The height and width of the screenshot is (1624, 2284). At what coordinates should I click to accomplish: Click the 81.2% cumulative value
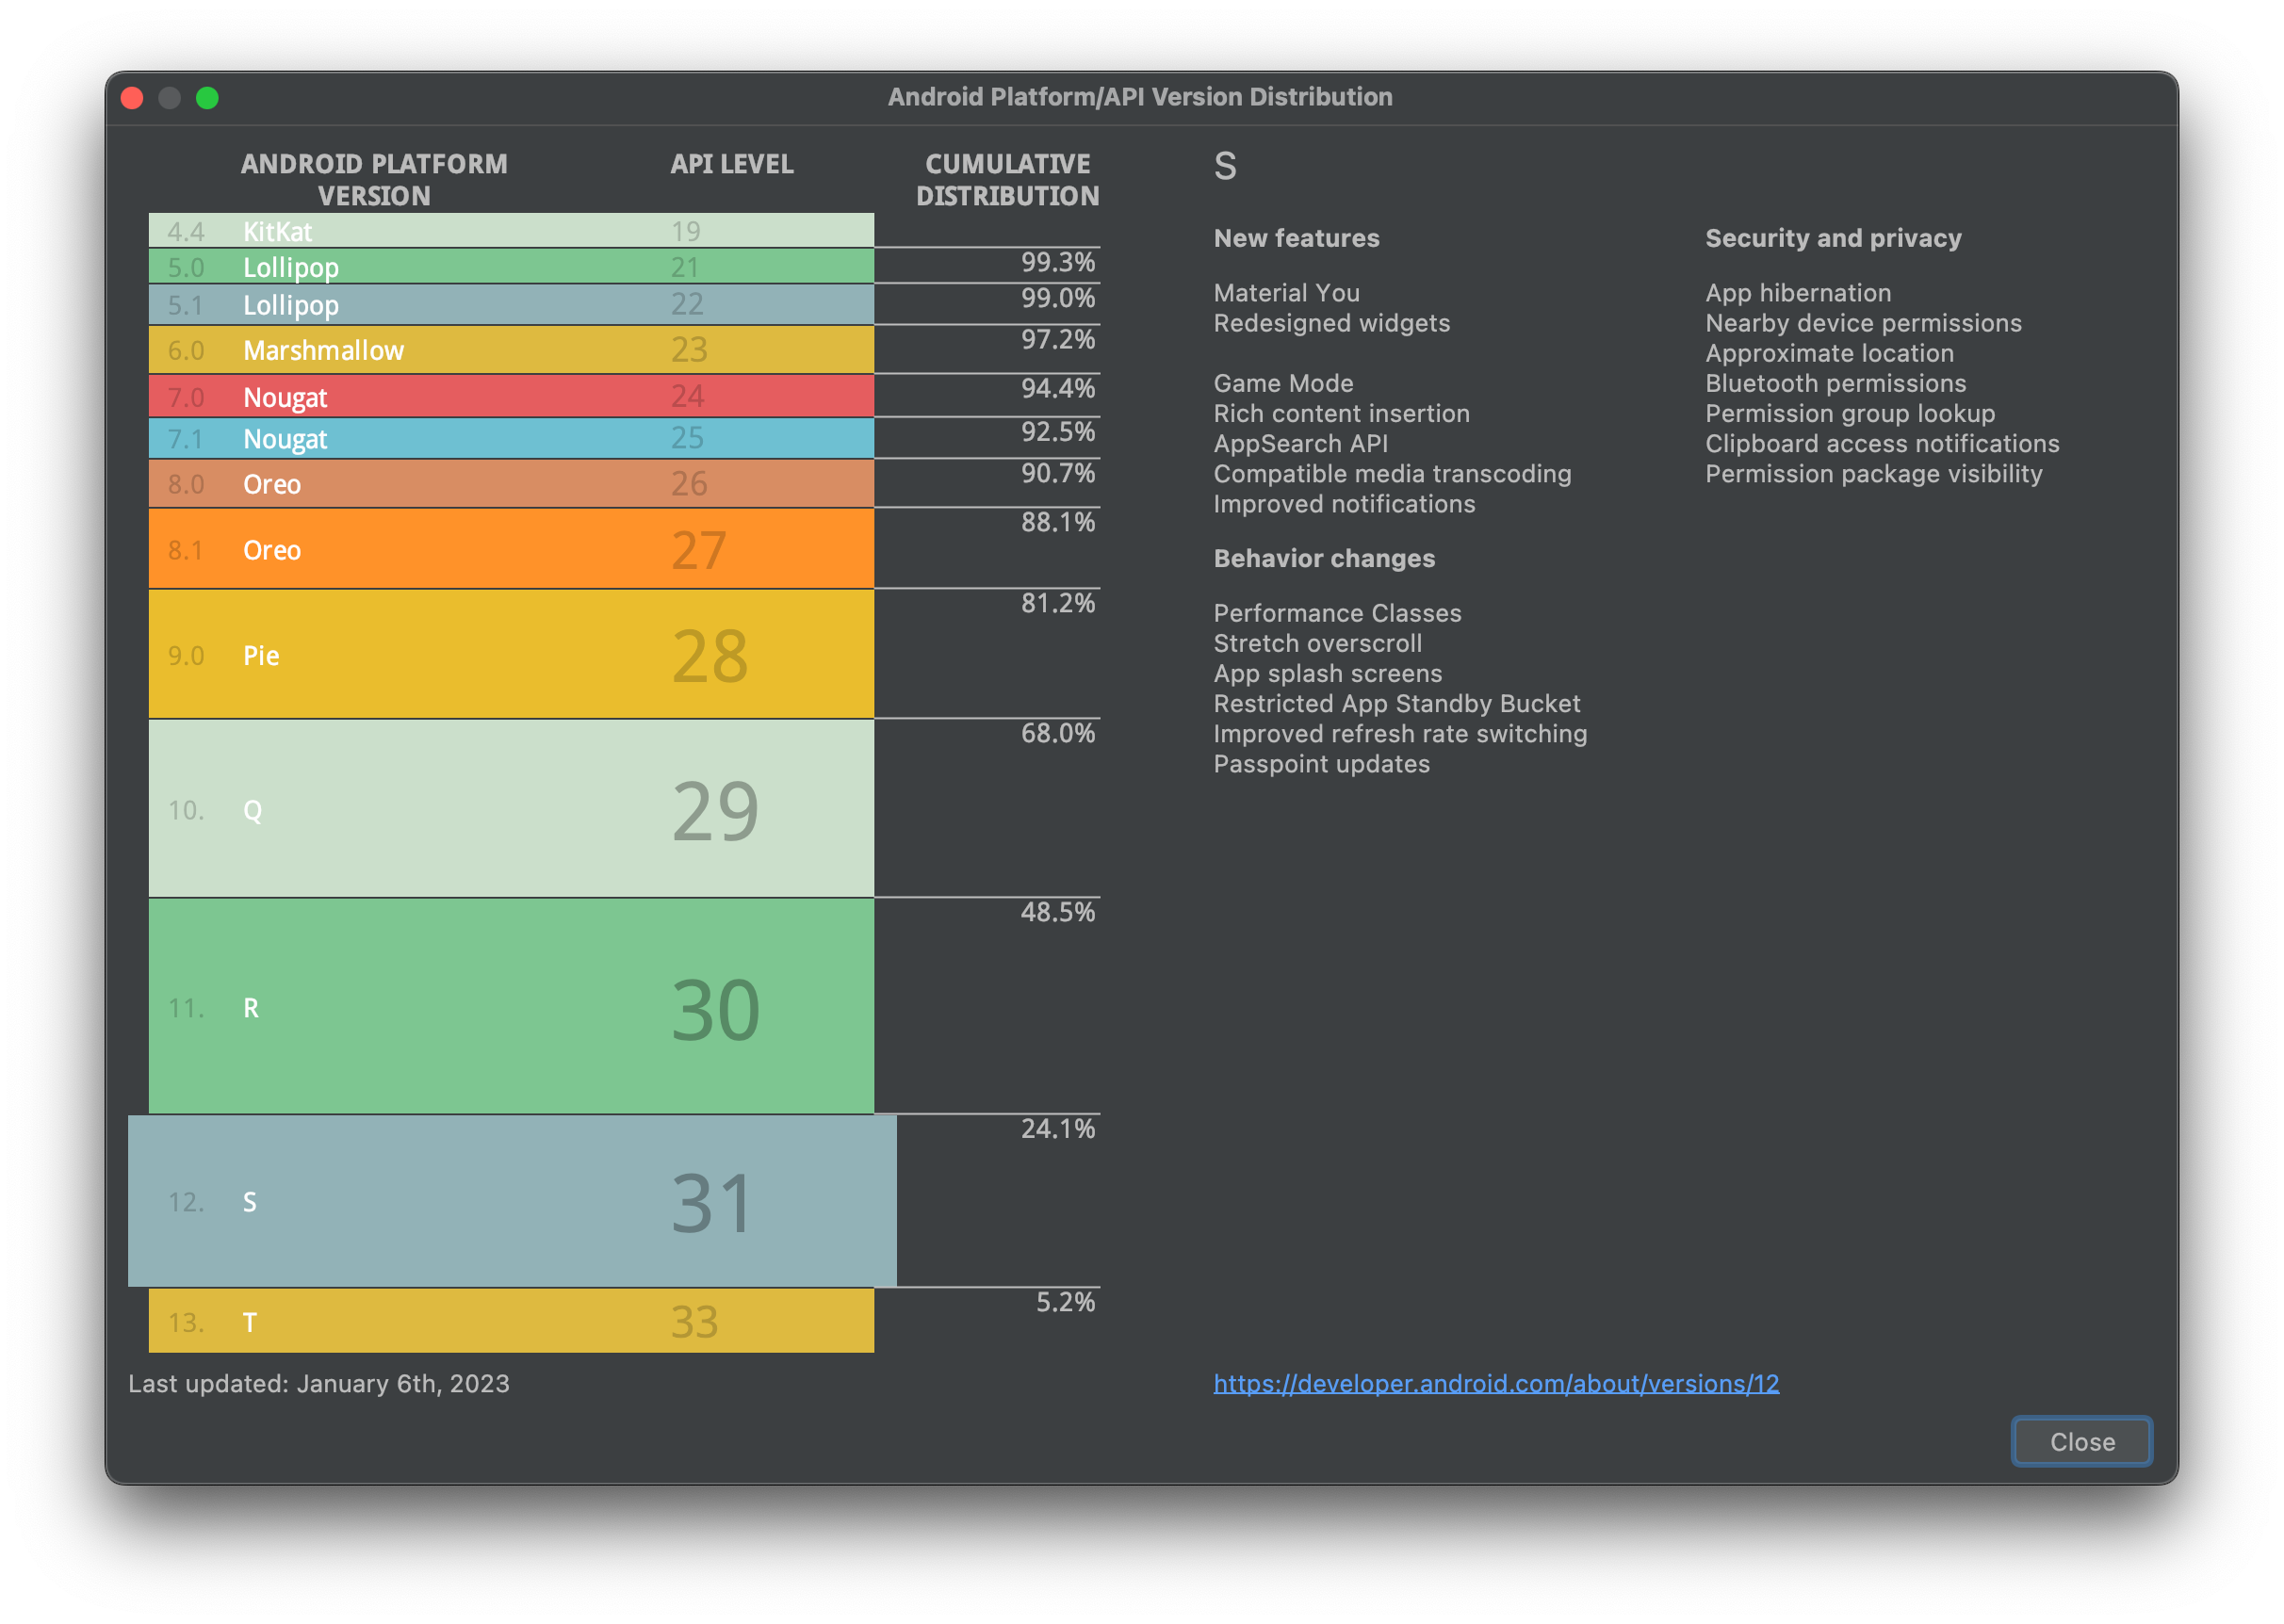point(1057,603)
